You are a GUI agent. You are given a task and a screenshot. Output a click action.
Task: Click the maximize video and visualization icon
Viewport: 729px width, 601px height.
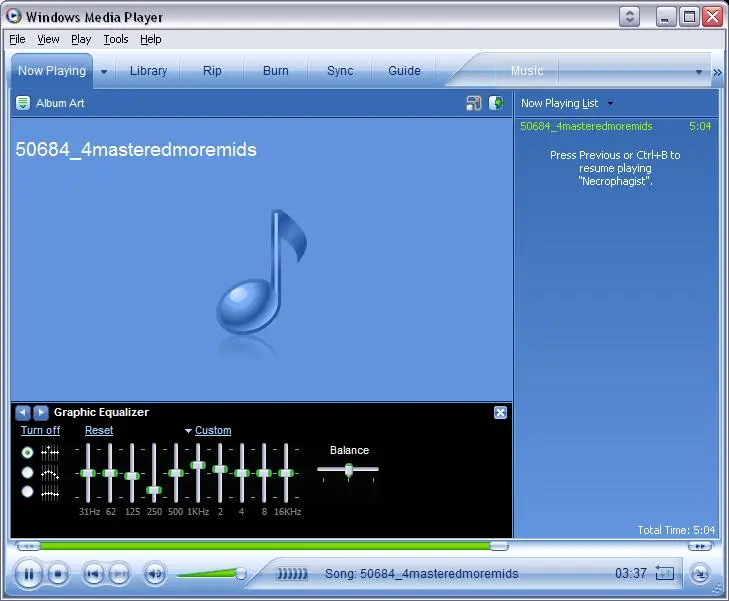coord(496,103)
